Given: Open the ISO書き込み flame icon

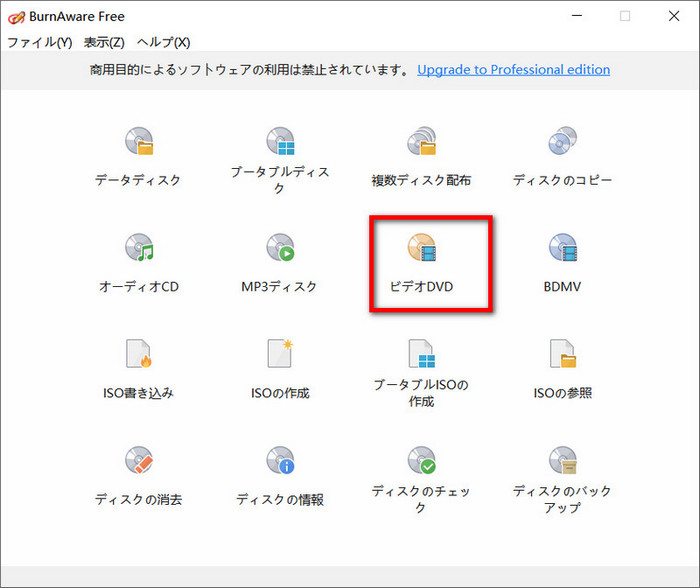Looking at the screenshot, I should click(x=139, y=354).
